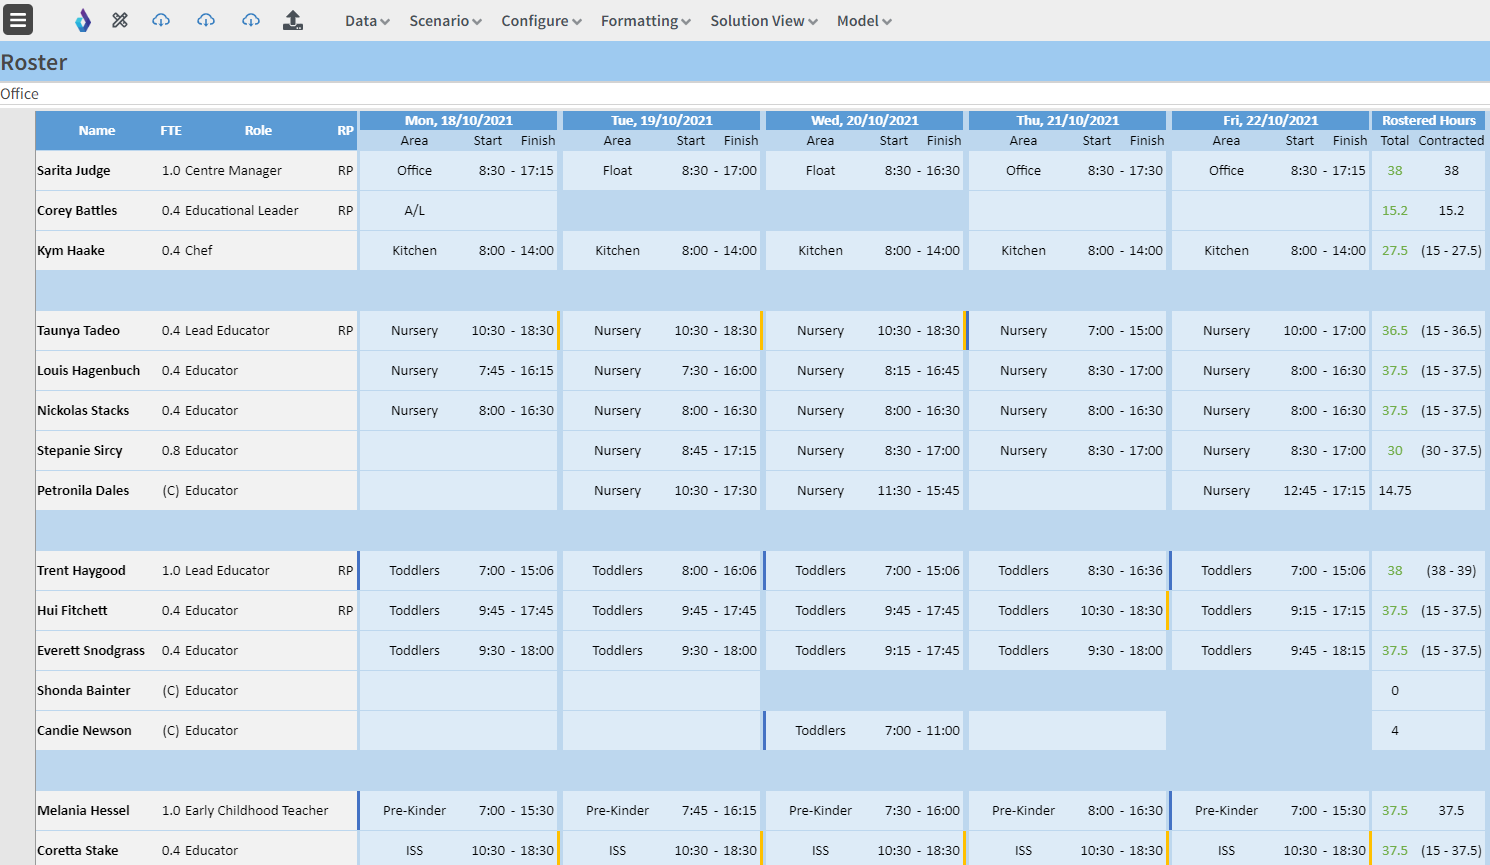Click the middle cloud download icon
This screenshot has width=1490, height=865.
[x=206, y=20]
